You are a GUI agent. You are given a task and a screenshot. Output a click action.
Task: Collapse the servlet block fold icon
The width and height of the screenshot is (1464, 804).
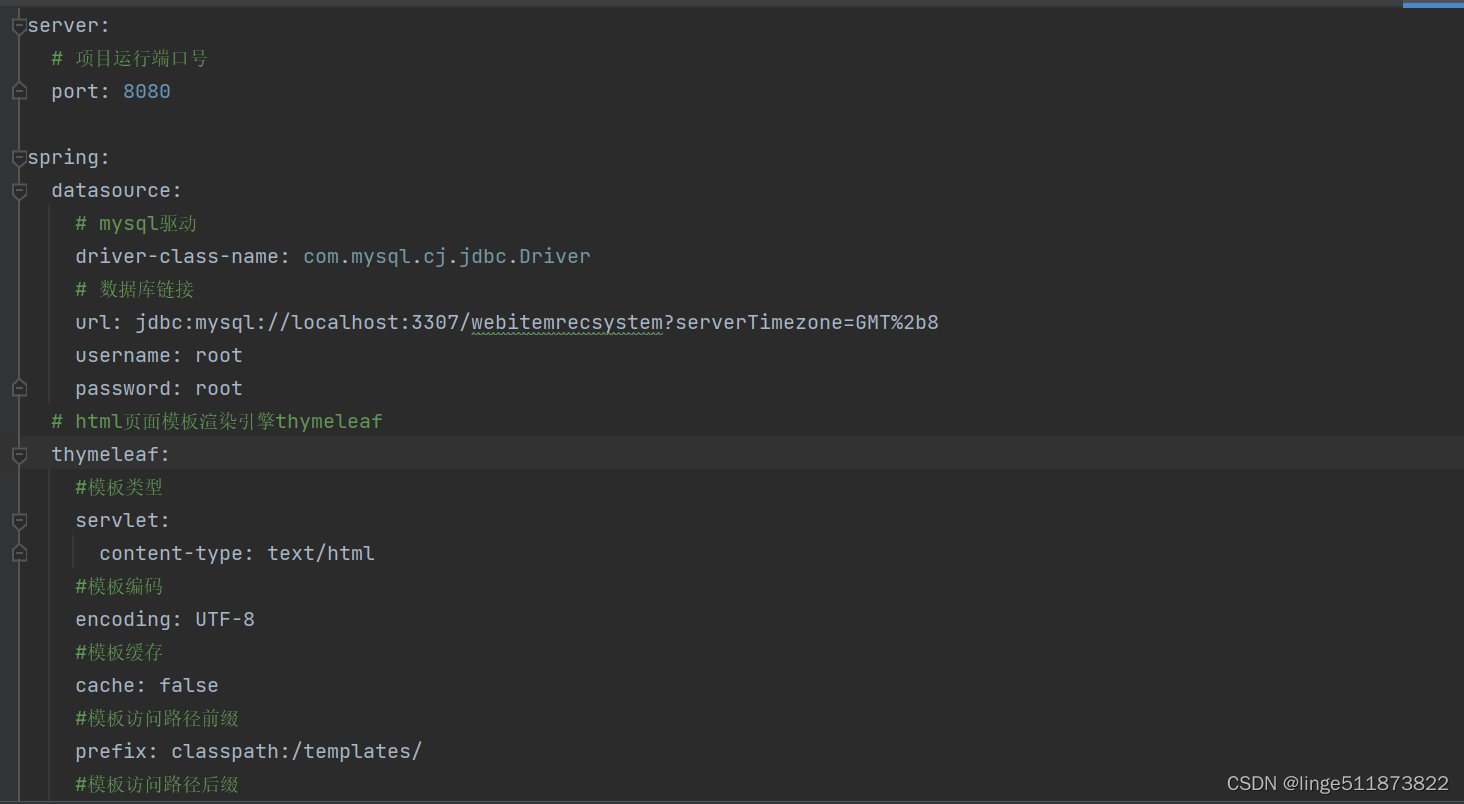[18, 520]
